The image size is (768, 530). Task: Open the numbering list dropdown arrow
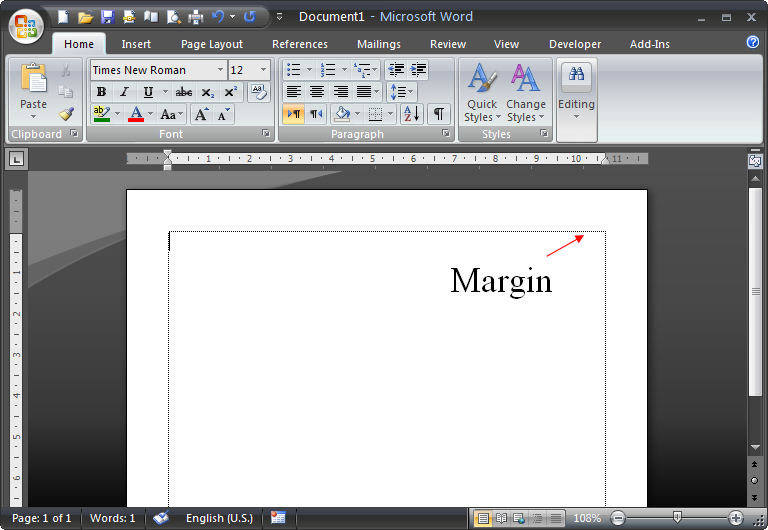[x=344, y=70]
